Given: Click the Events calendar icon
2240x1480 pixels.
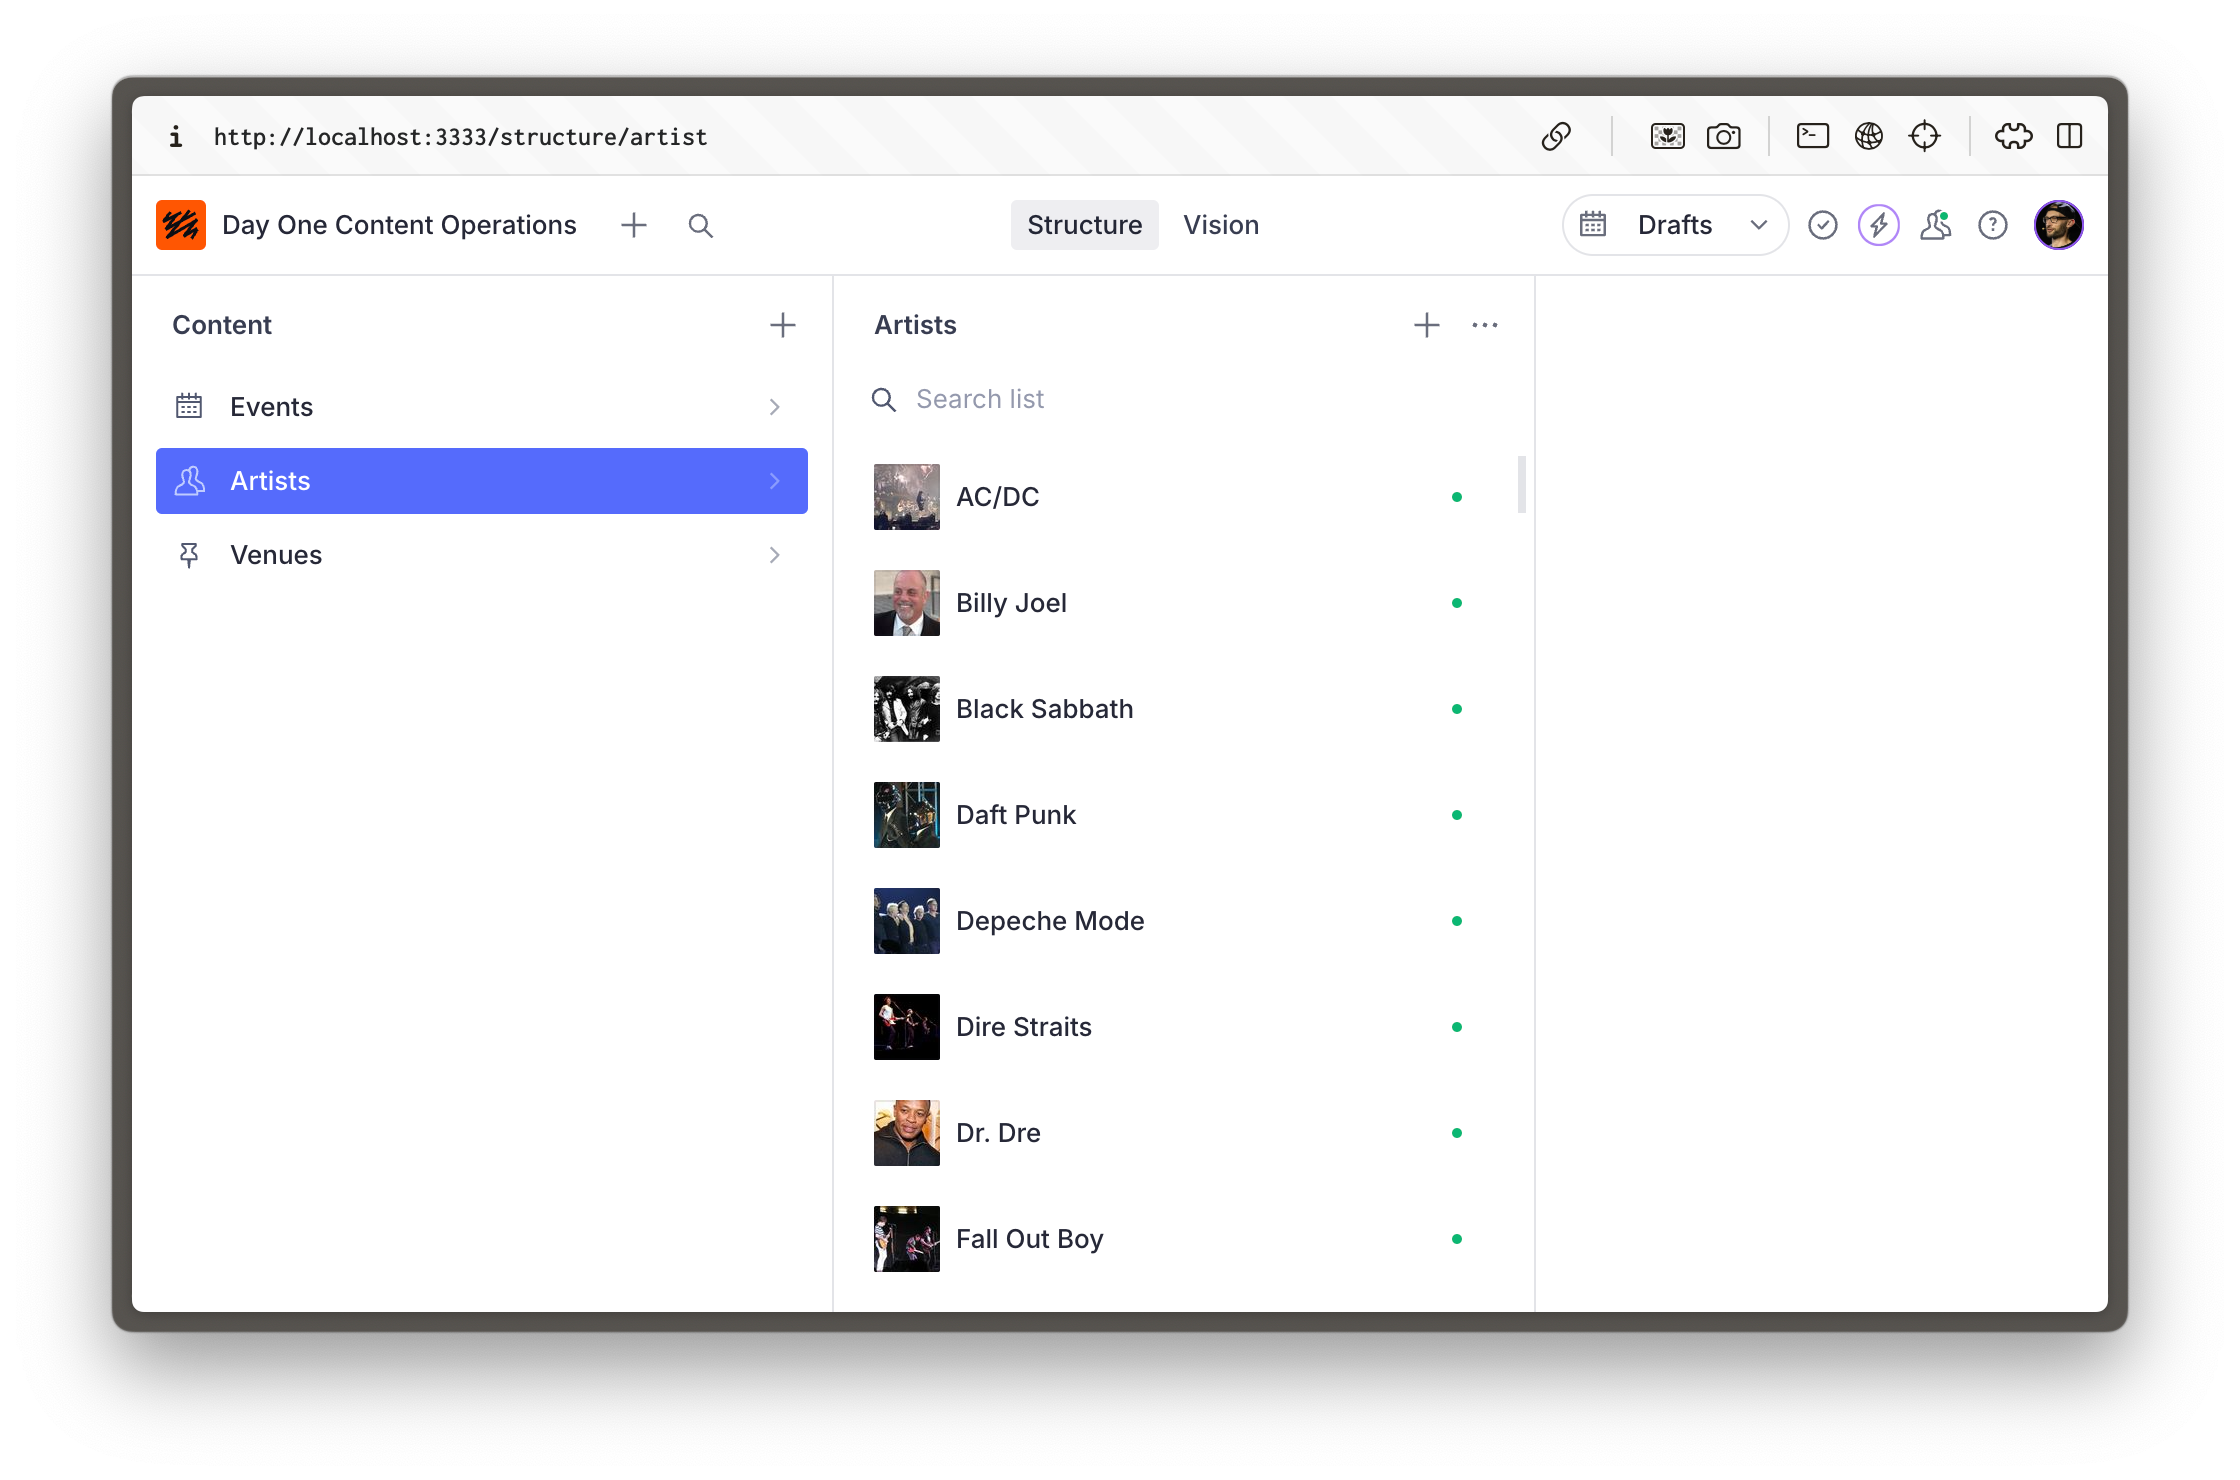Looking at the screenshot, I should (x=189, y=406).
